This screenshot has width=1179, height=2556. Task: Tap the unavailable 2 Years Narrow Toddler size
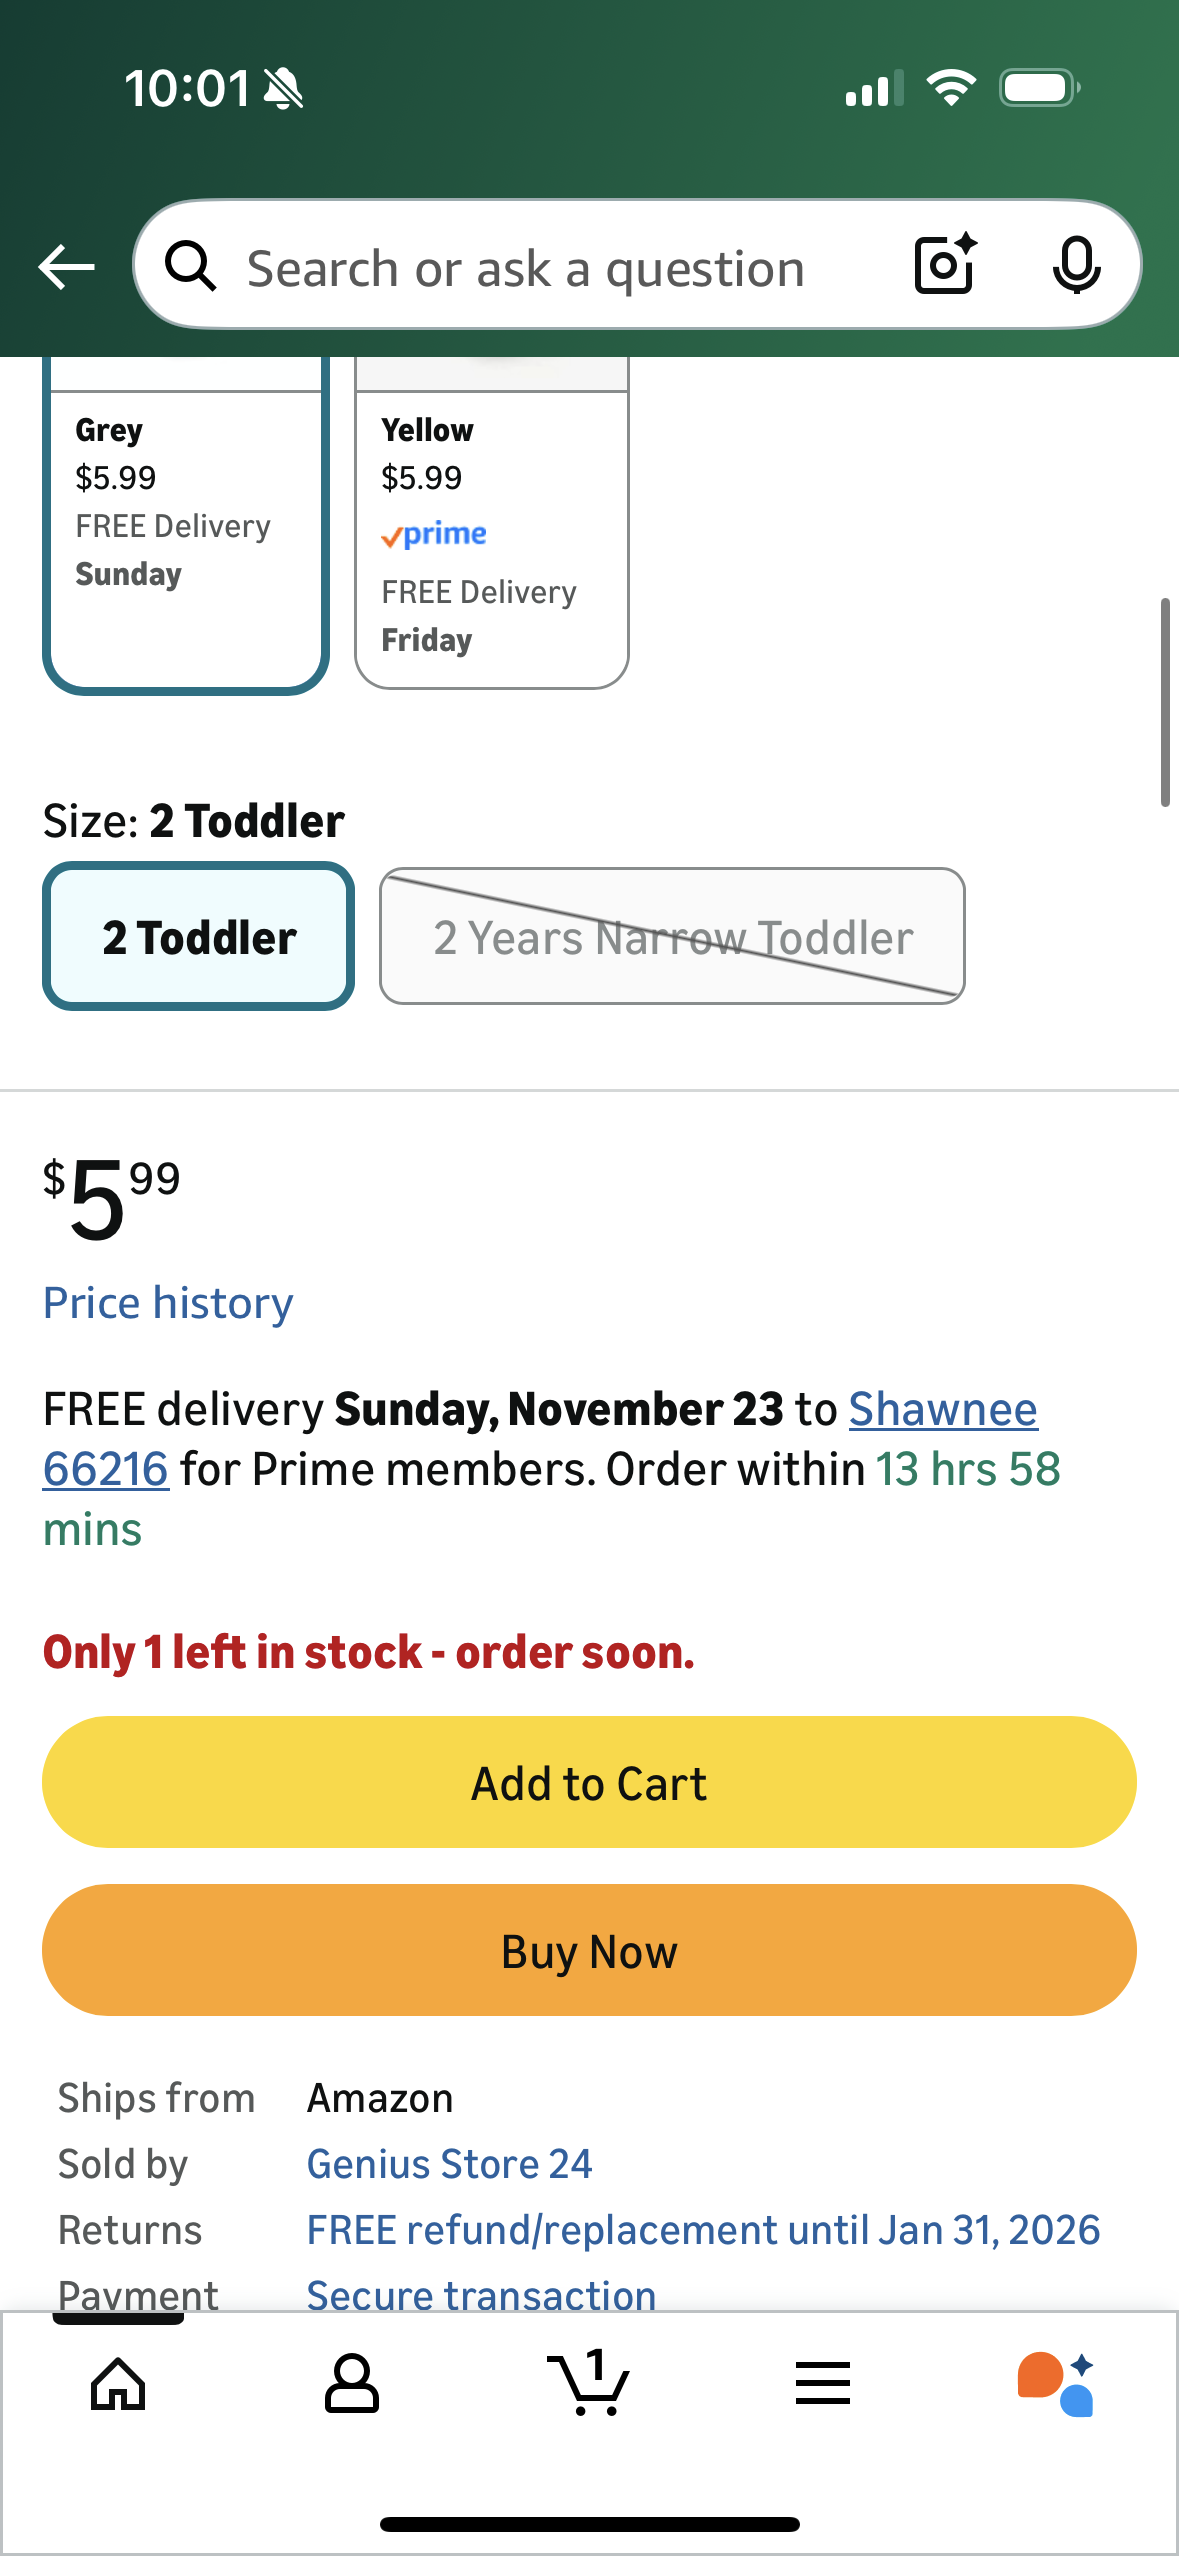(x=671, y=936)
